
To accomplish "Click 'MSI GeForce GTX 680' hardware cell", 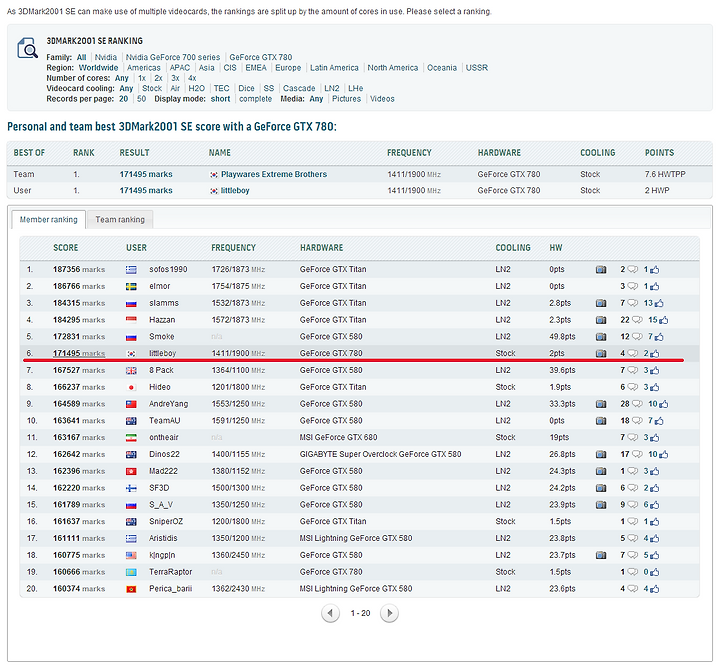I will point(338,437).
